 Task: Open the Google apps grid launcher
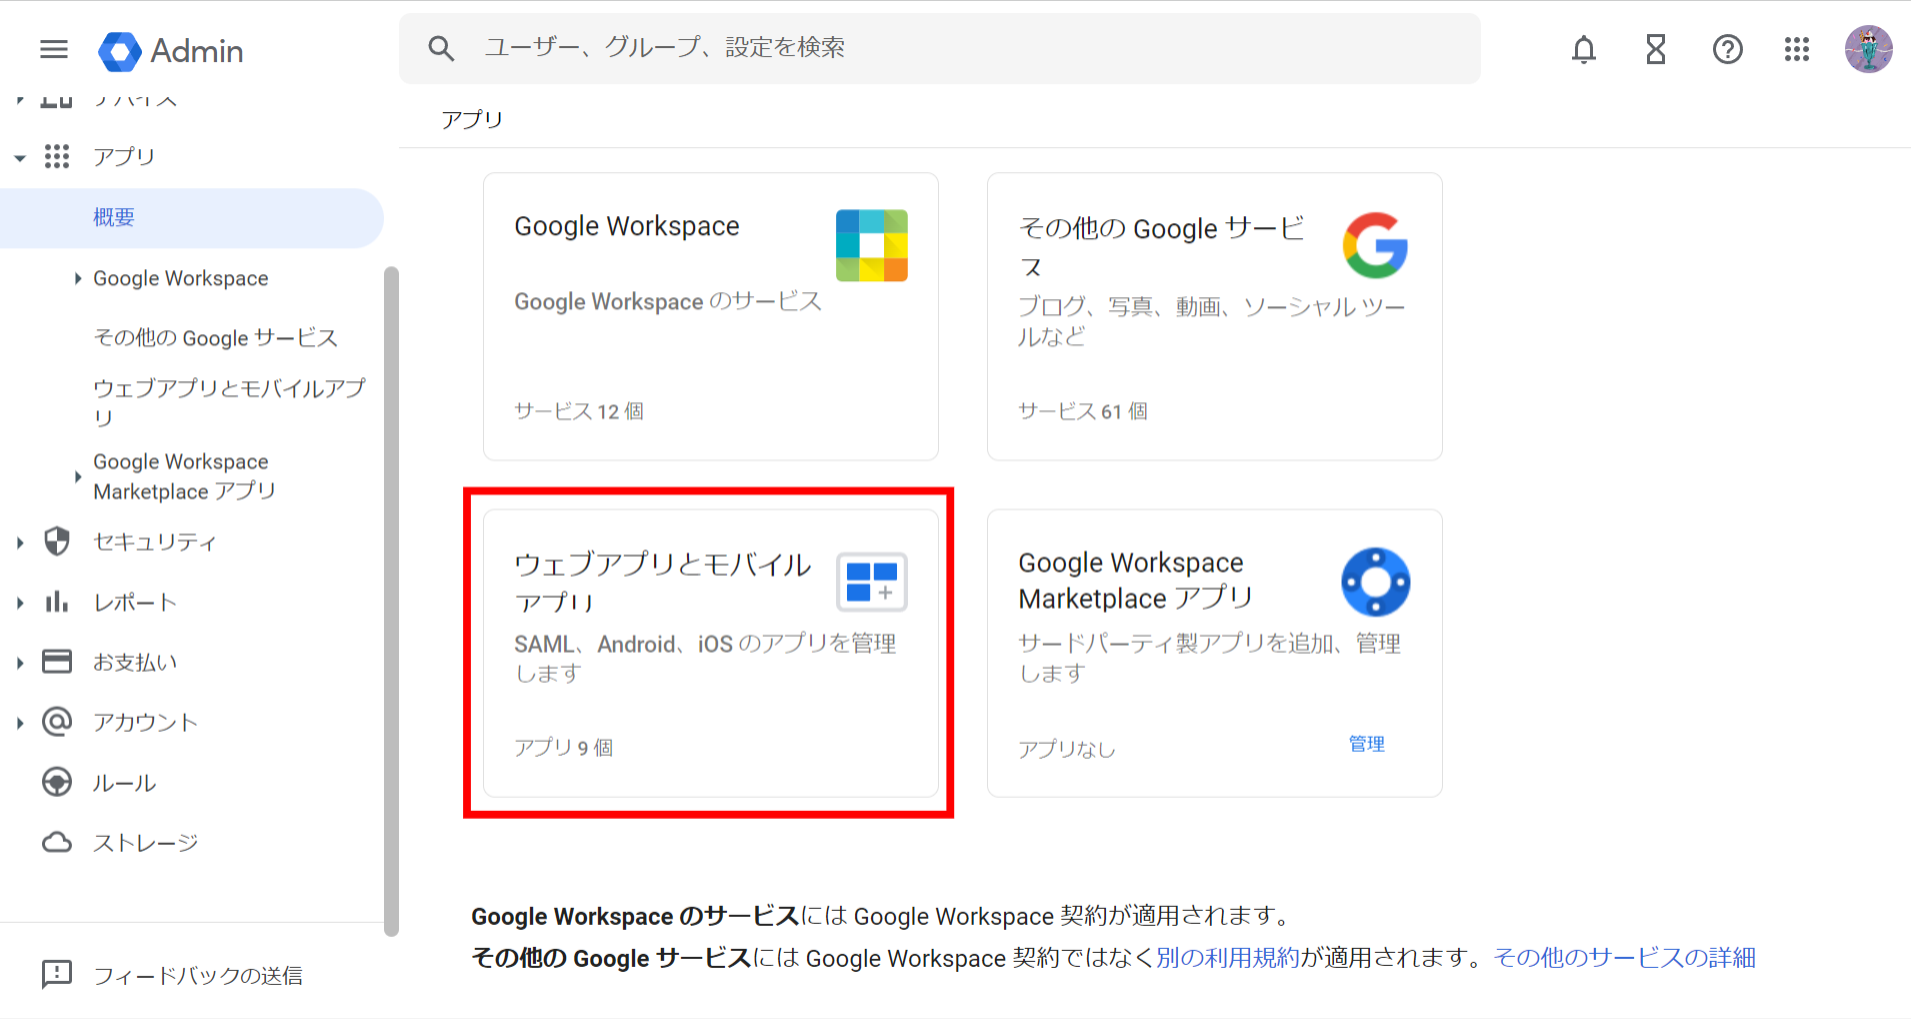tap(1797, 49)
